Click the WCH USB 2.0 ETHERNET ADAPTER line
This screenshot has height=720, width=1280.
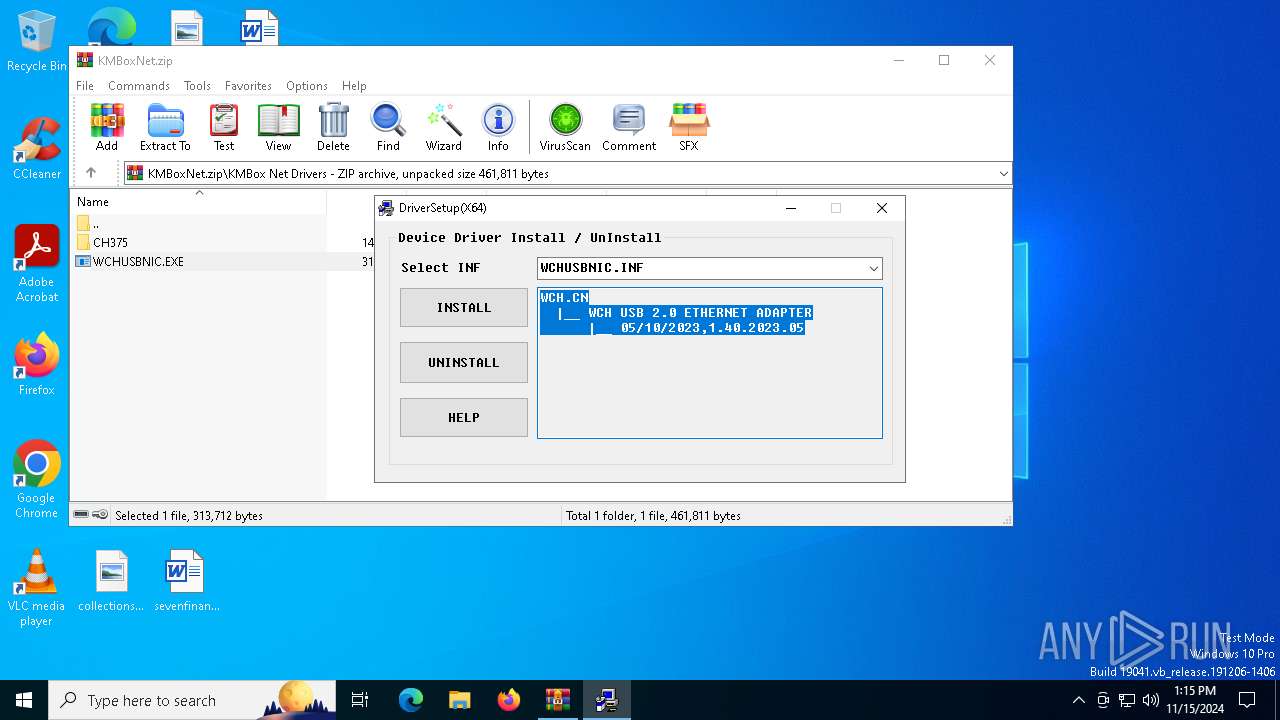(x=700, y=313)
